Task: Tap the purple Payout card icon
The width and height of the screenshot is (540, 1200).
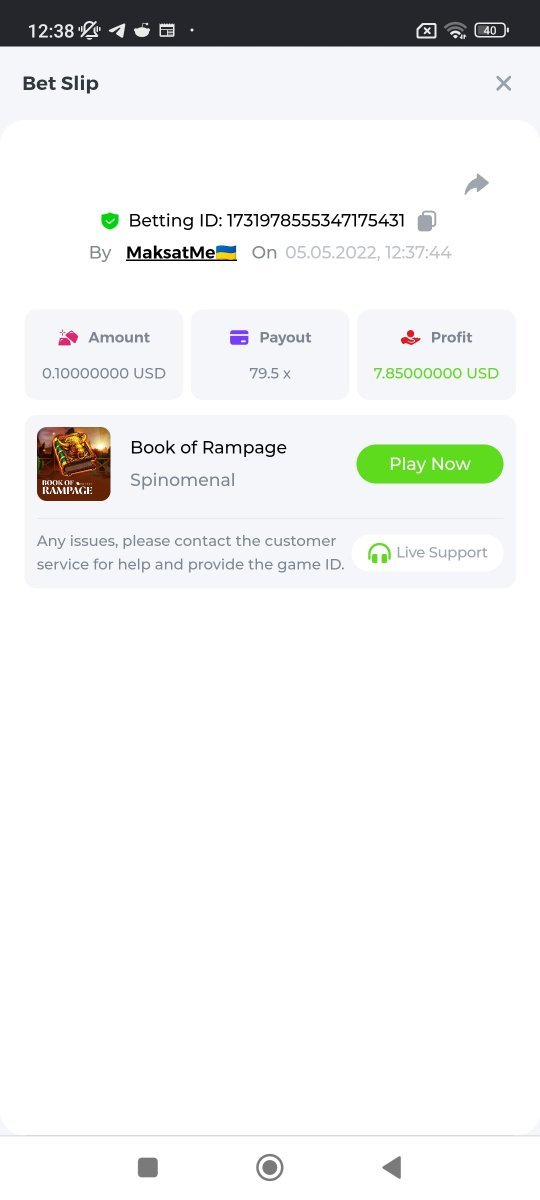Action: point(239,338)
